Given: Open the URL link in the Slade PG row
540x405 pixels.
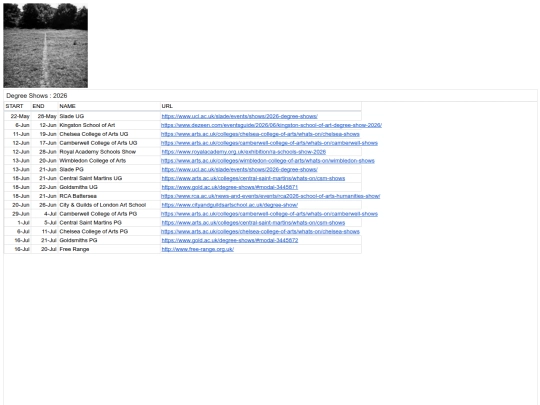Looking at the screenshot, I should pyautogui.click(x=239, y=169).
